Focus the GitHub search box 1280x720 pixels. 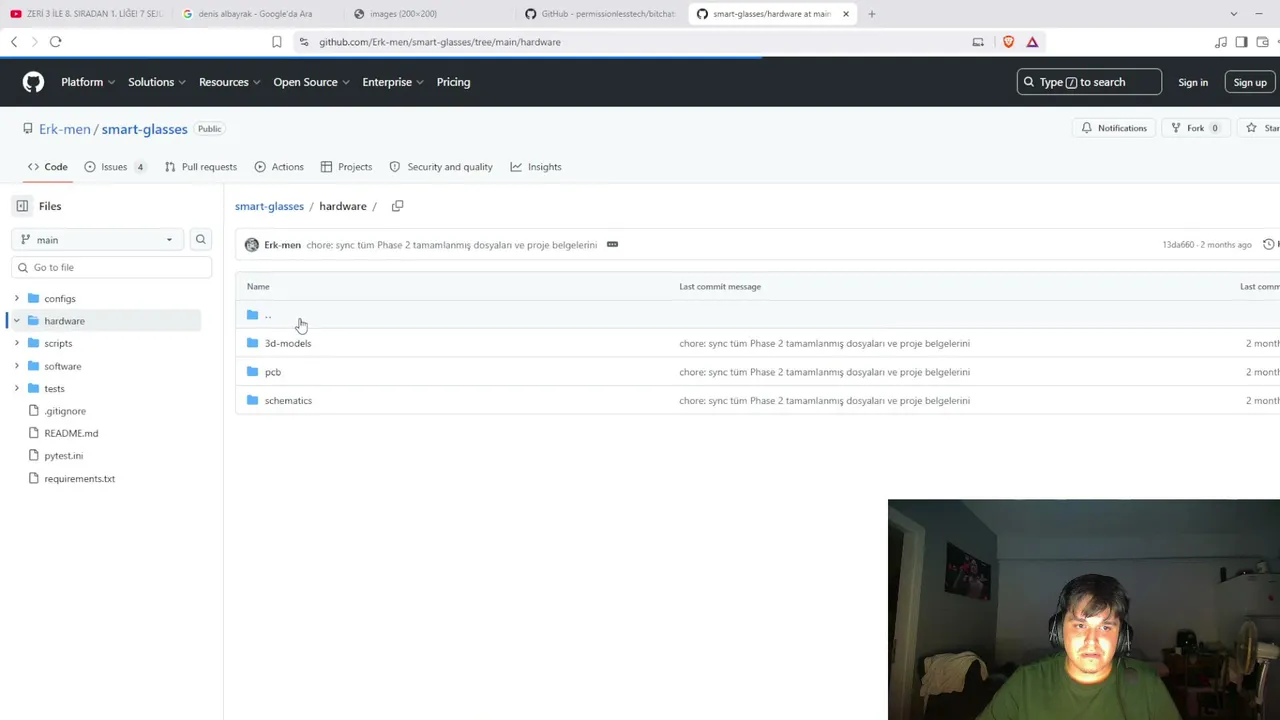click(1089, 82)
